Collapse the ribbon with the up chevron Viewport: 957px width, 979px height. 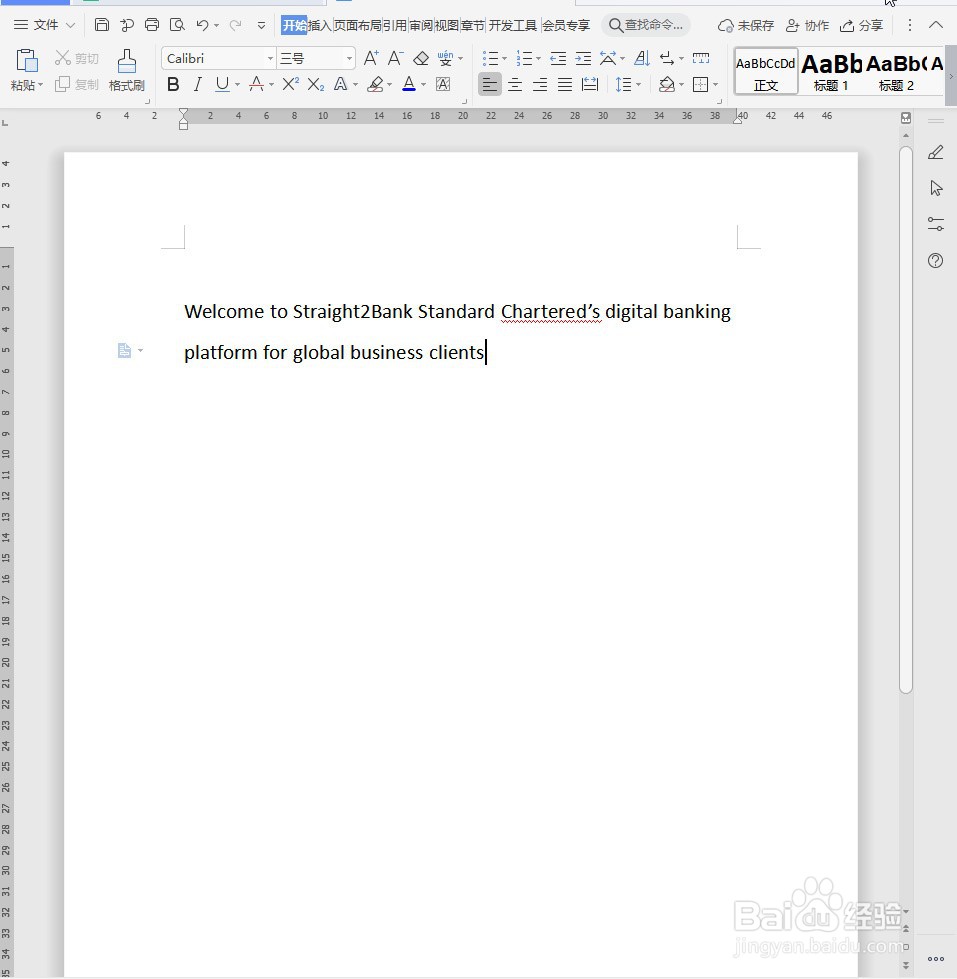pos(936,25)
